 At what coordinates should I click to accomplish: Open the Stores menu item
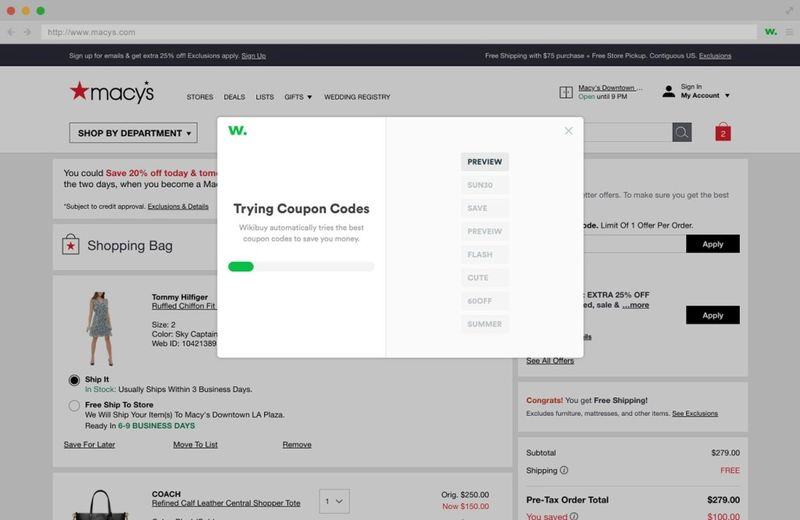click(199, 97)
